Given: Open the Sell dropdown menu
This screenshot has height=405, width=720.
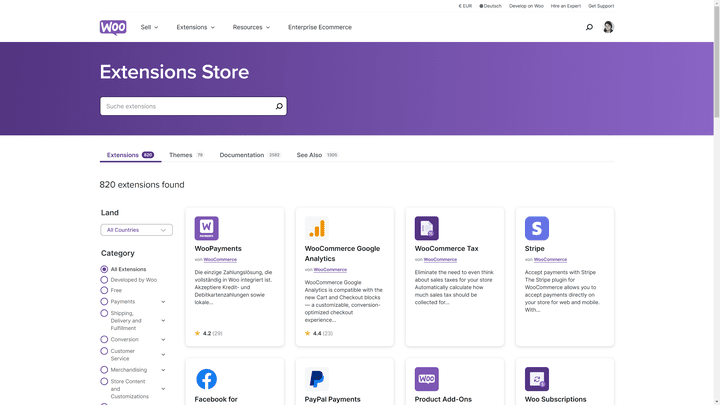Looking at the screenshot, I should click(149, 27).
